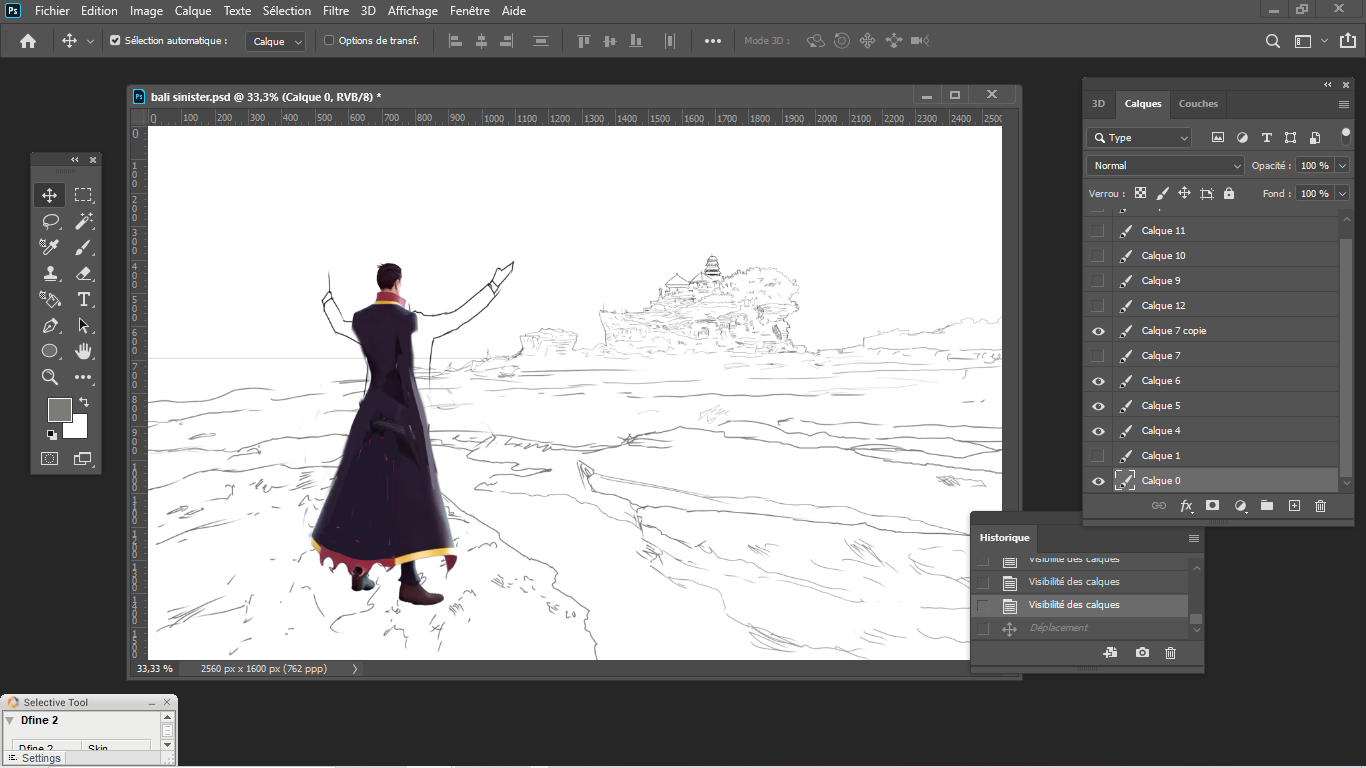Select the Lasso tool
1366x768 pixels.
(49, 221)
